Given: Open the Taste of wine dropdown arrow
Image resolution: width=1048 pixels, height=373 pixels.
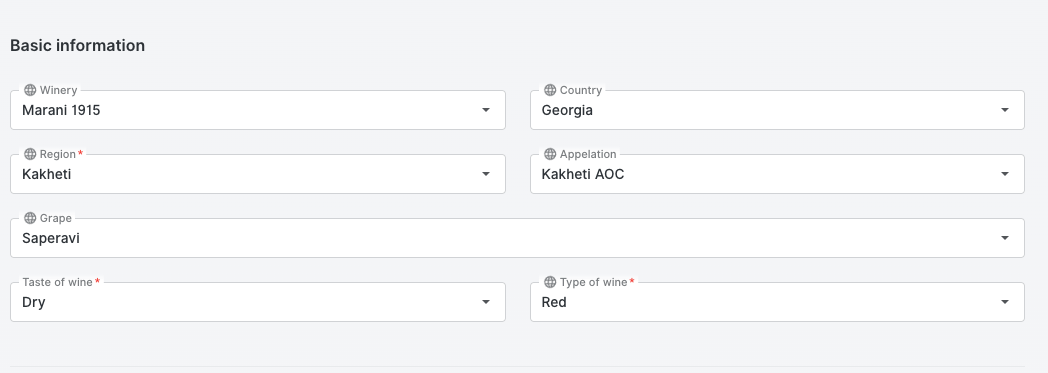Looking at the screenshot, I should coord(486,302).
